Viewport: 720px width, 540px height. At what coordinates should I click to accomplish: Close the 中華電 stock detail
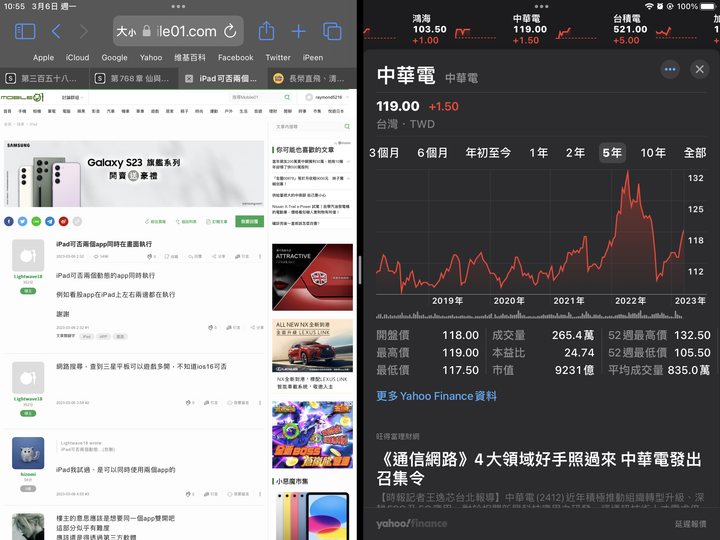coord(700,69)
